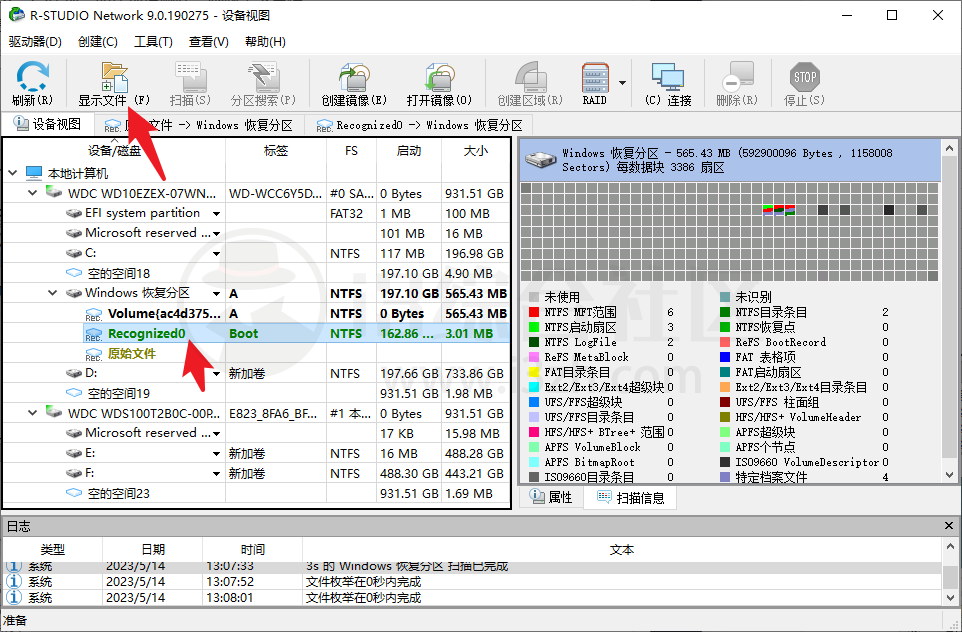962x632 pixels.
Task: Click the 733.86 GB size cell
Action: click(x=474, y=374)
